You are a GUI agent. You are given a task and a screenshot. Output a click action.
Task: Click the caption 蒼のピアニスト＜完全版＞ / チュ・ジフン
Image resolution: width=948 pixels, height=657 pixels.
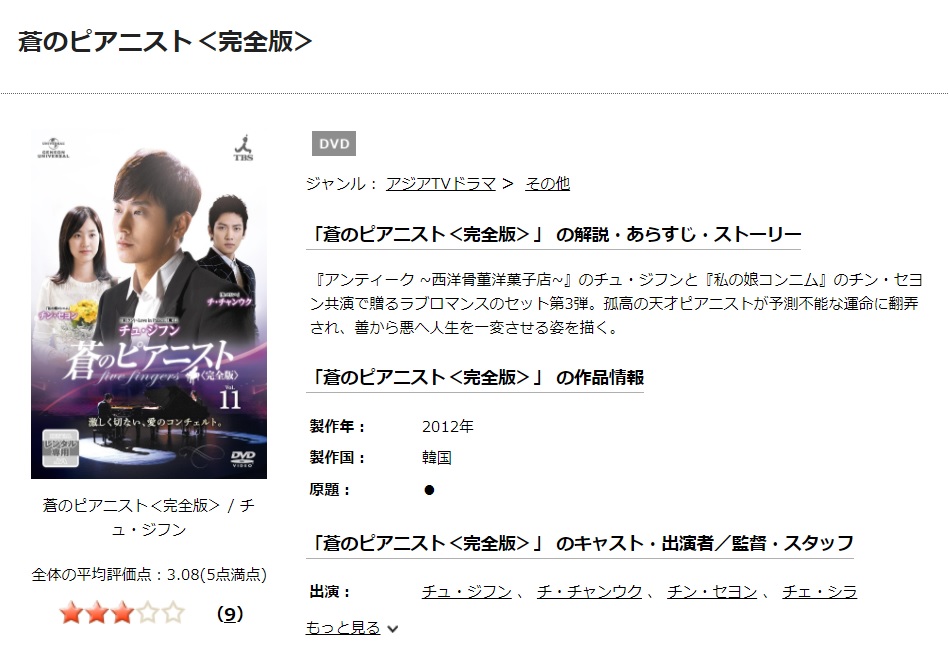[x=149, y=517]
